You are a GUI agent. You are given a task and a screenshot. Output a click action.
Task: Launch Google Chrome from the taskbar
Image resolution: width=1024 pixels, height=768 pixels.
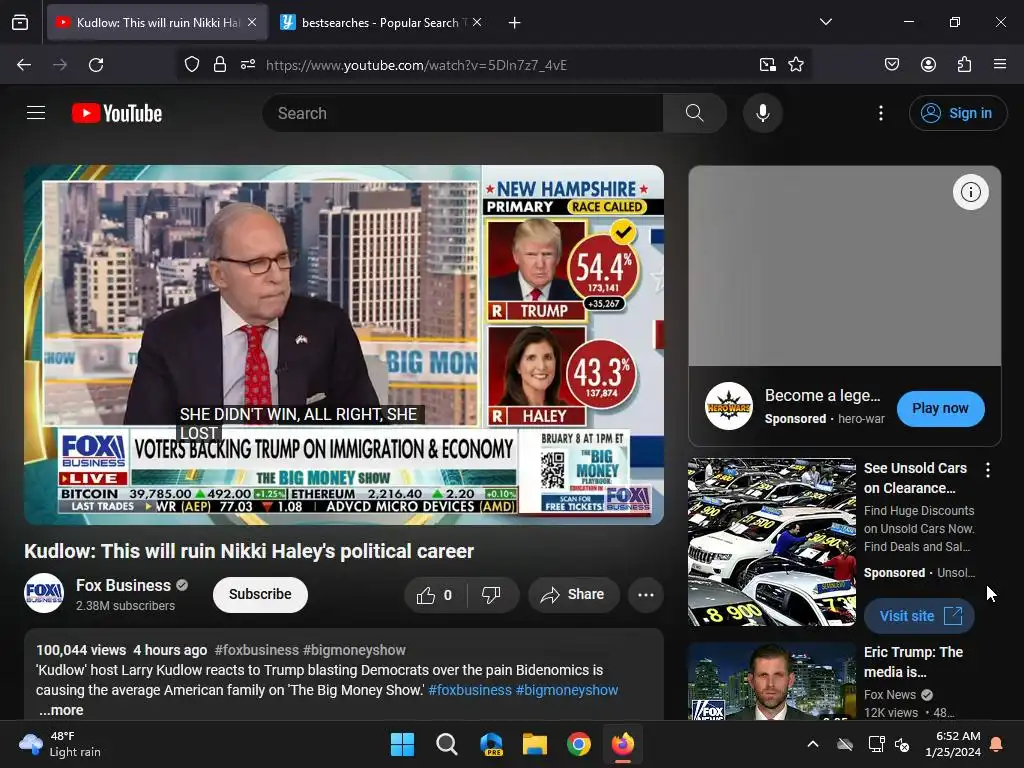pyautogui.click(x=579, y=744)
